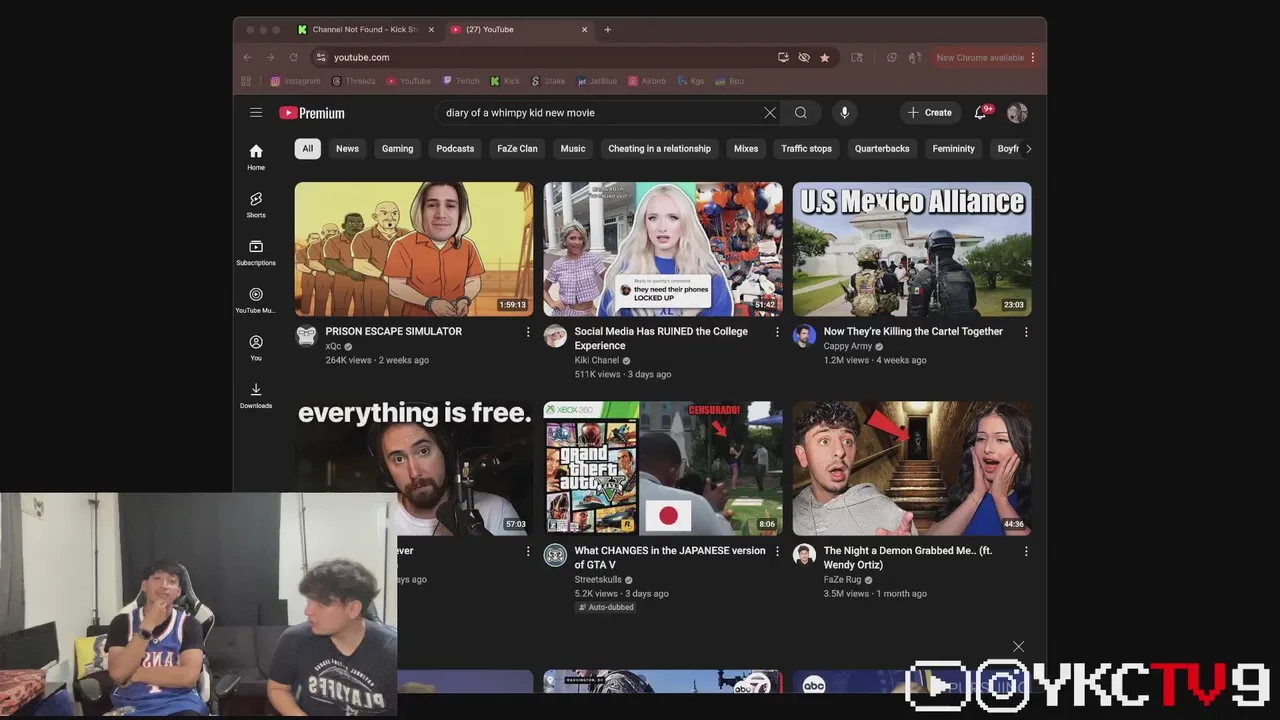Open Subscriptions in the sidebar
This screenshot has height=720, width=1280.
click(256, 253)
